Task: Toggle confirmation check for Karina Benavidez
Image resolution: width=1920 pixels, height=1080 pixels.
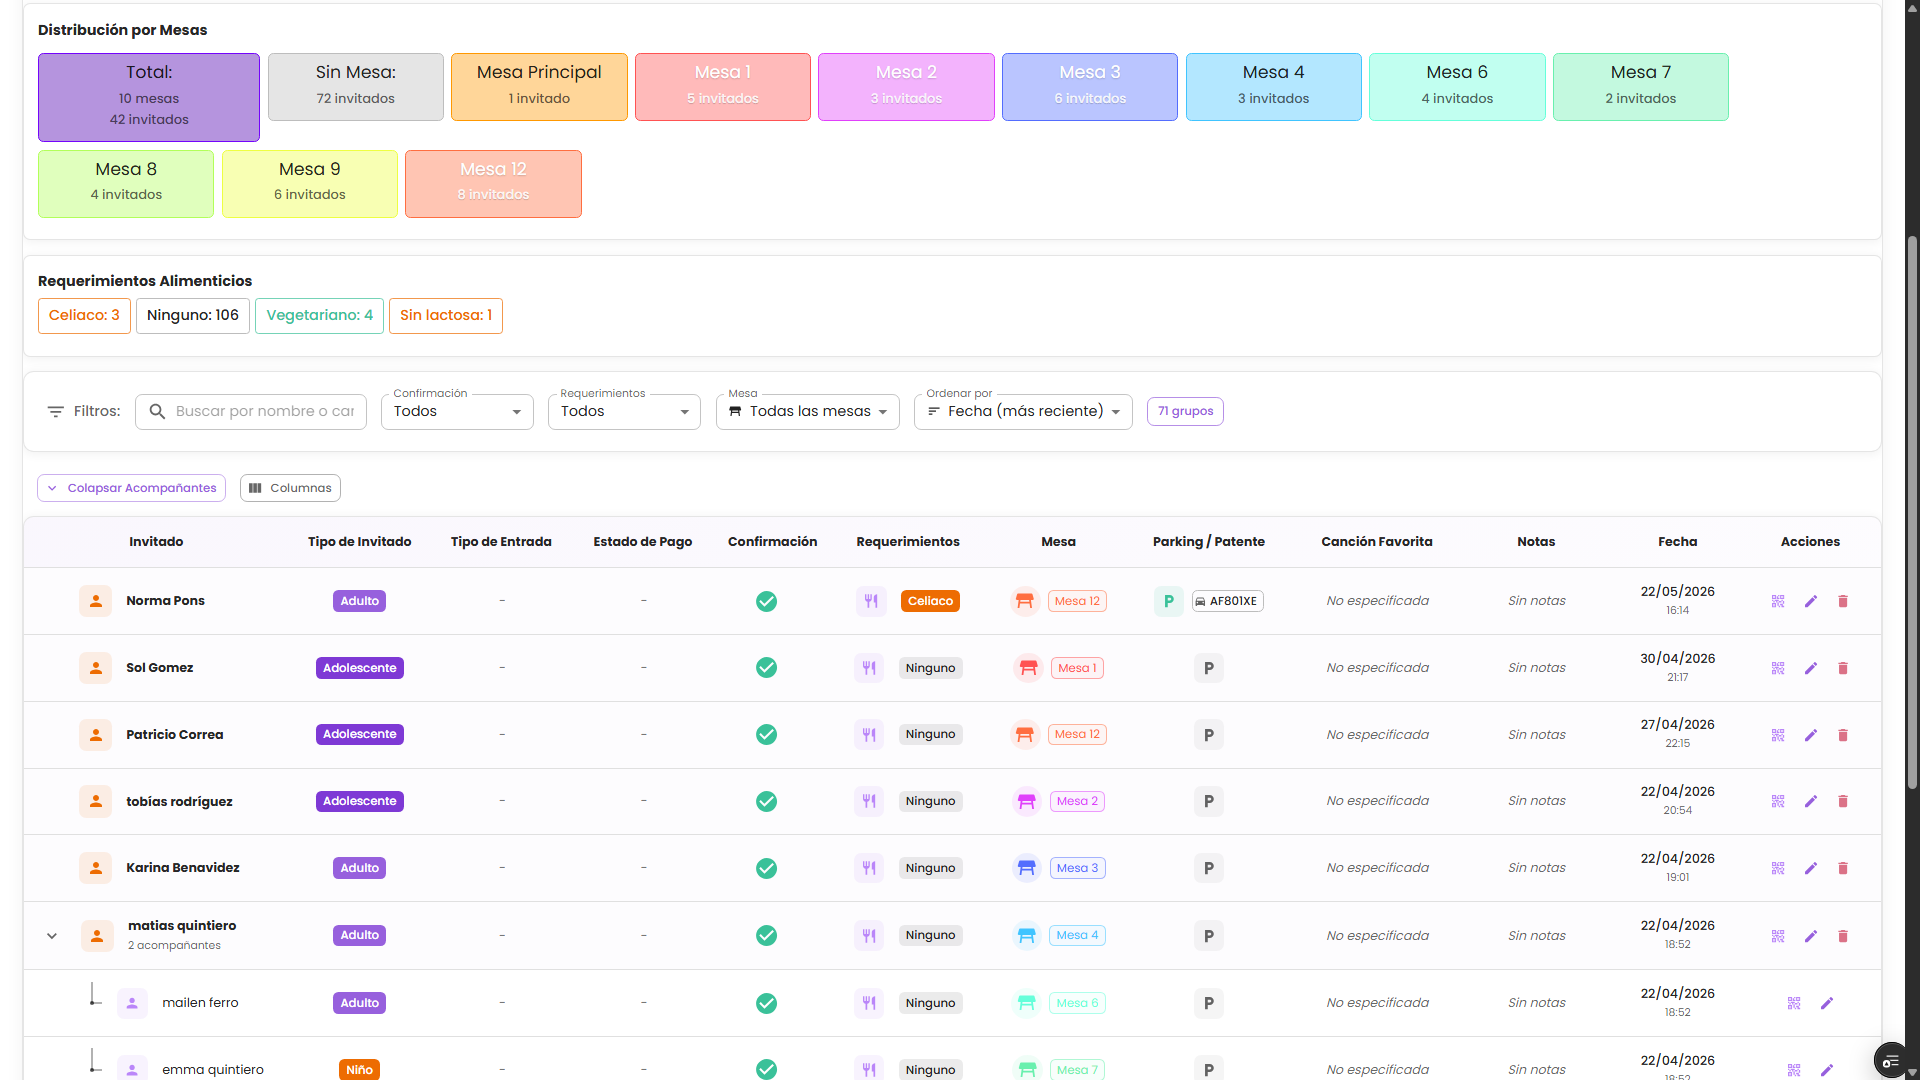Action: click(766, 868)
